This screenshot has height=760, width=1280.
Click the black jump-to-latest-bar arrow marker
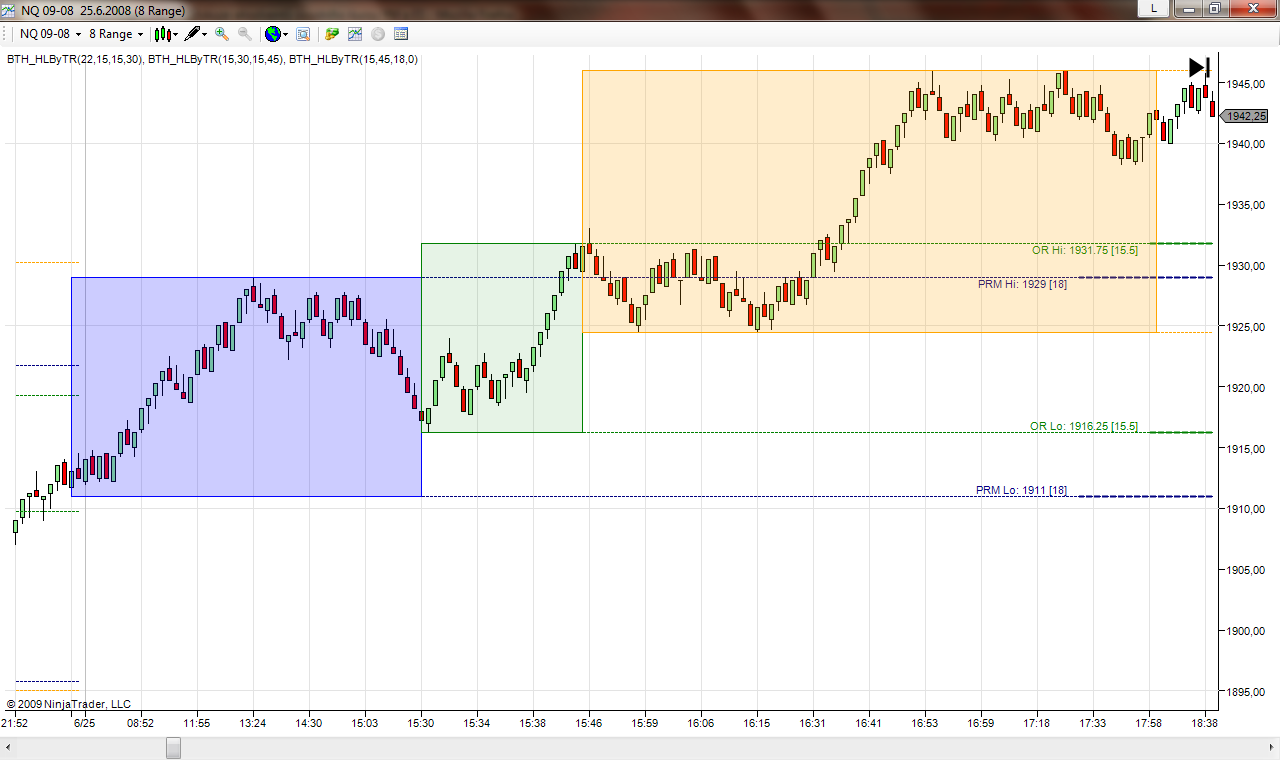[x=1200, y=67]
